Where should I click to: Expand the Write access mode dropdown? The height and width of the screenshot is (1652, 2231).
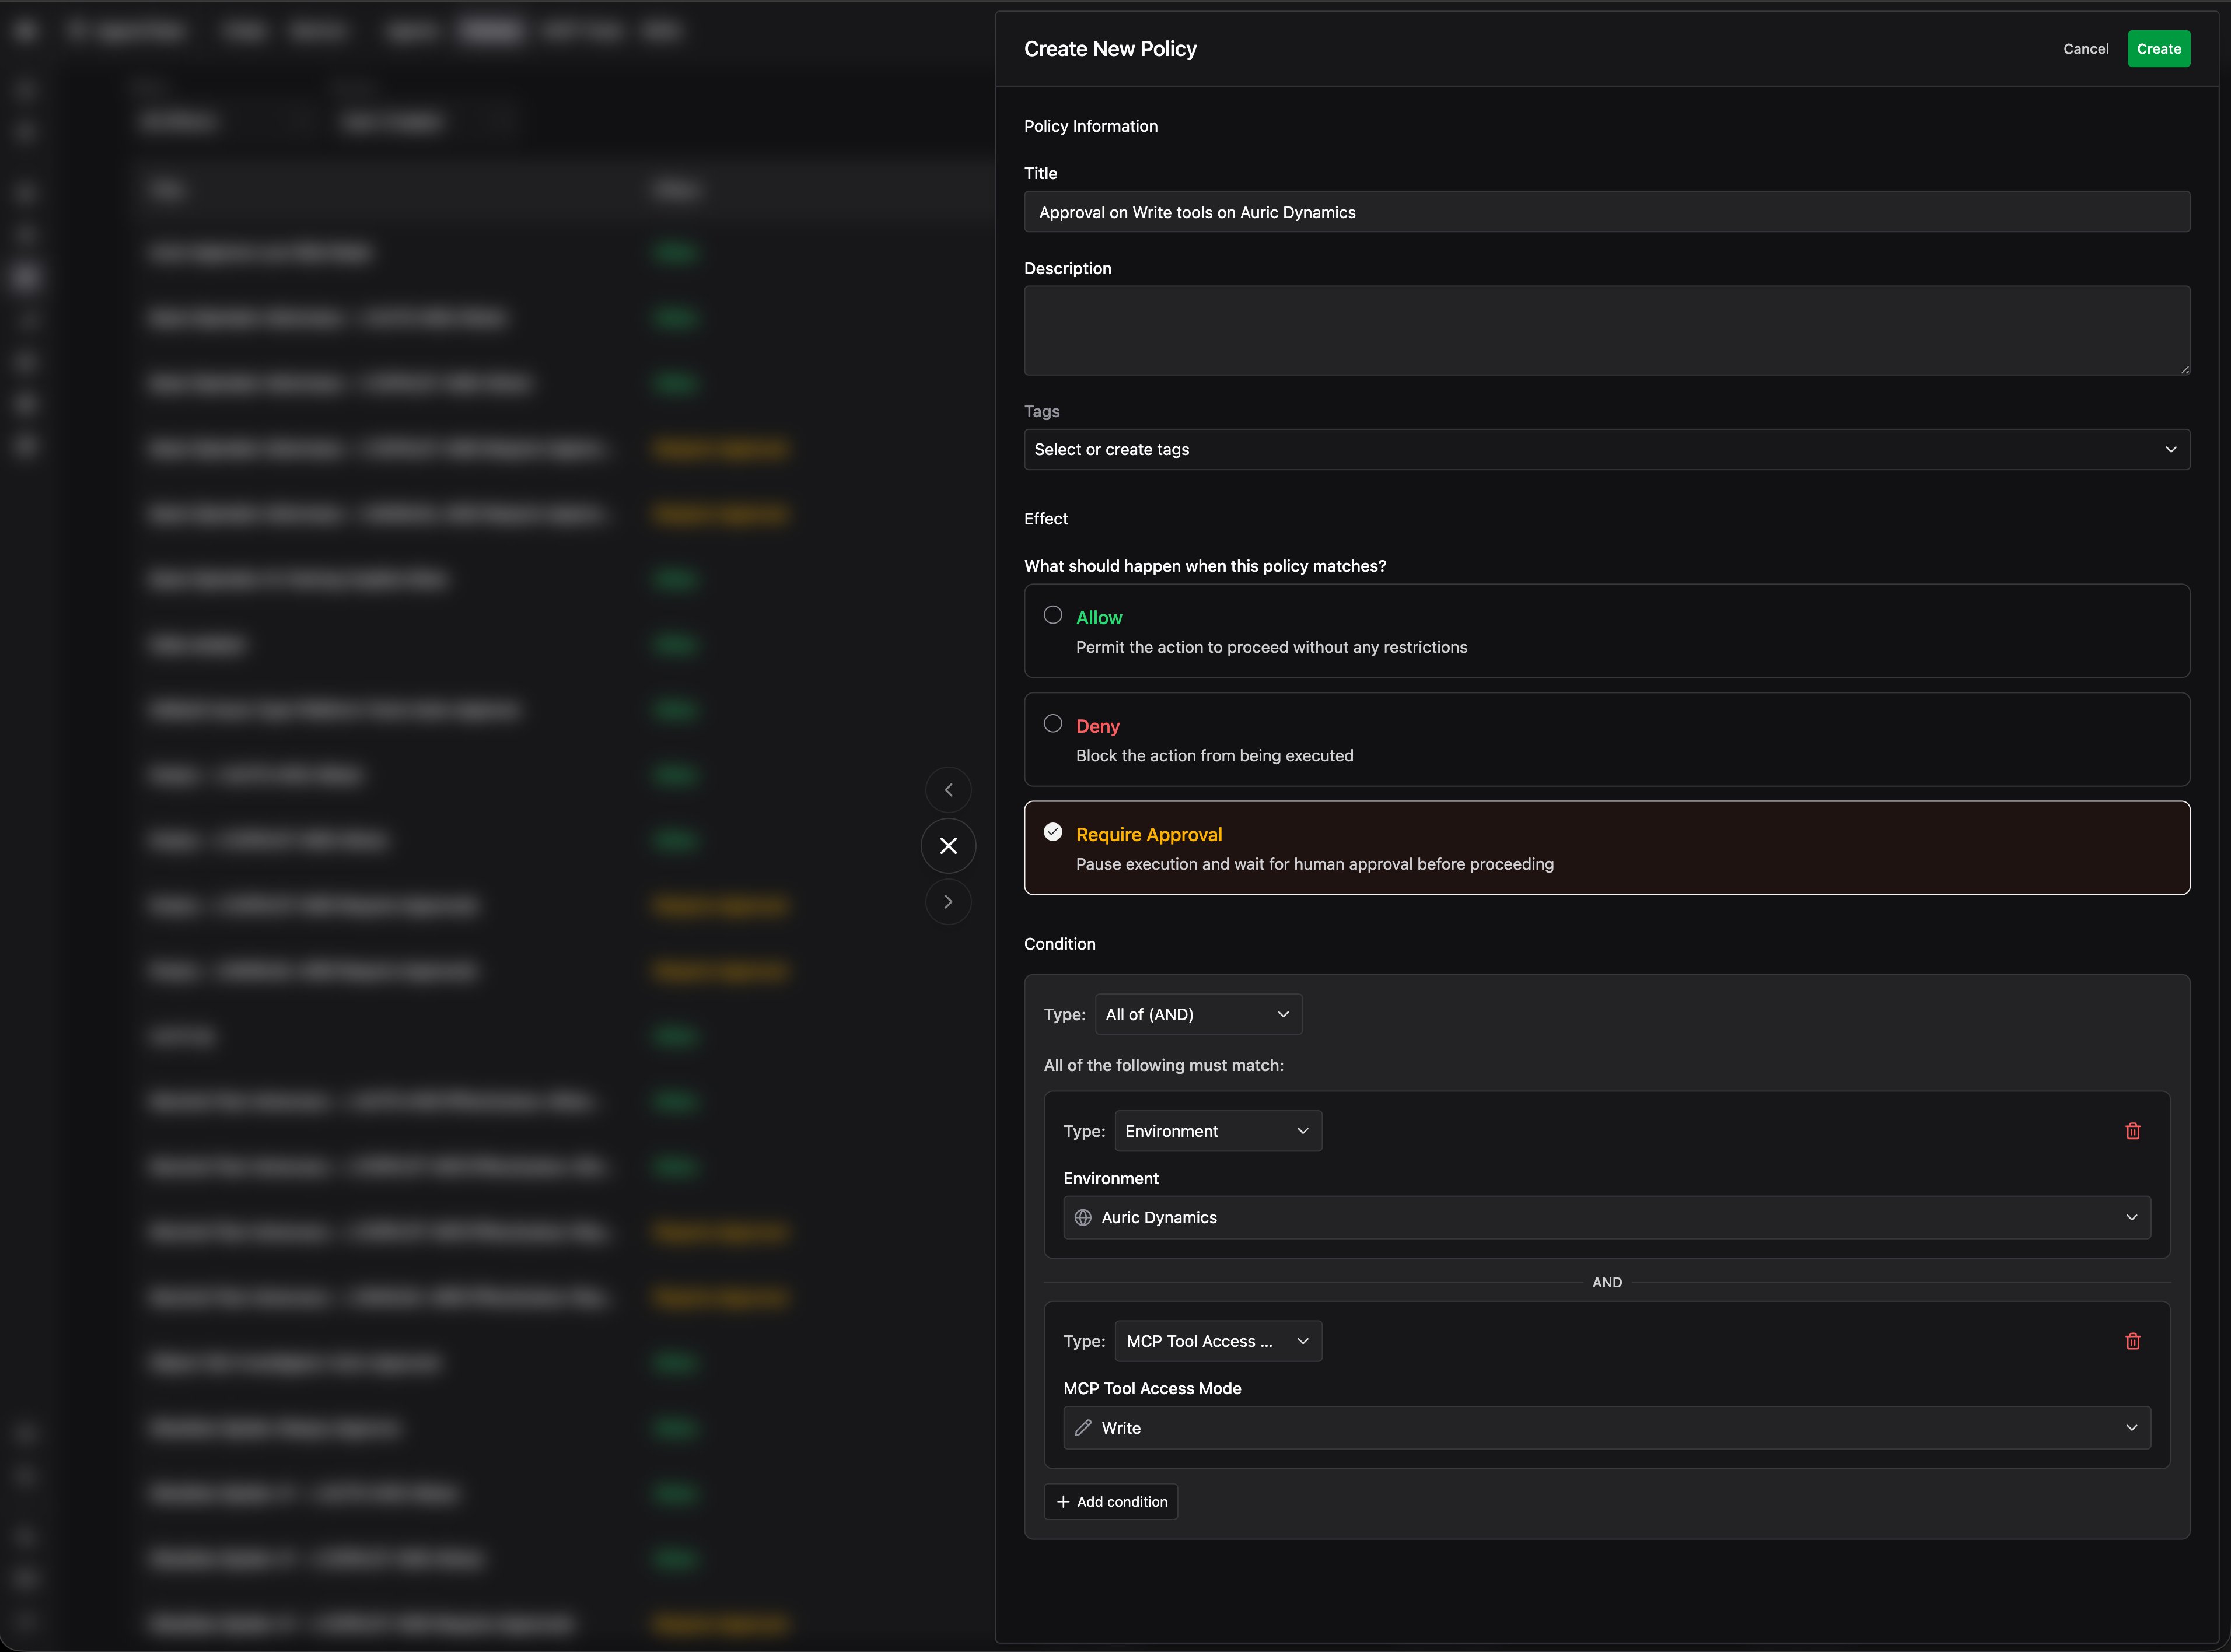[1606, 1428]
